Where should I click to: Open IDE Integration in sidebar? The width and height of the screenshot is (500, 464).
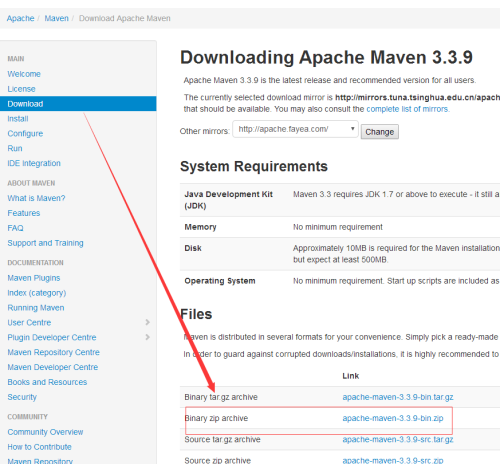tap(34, 163)
